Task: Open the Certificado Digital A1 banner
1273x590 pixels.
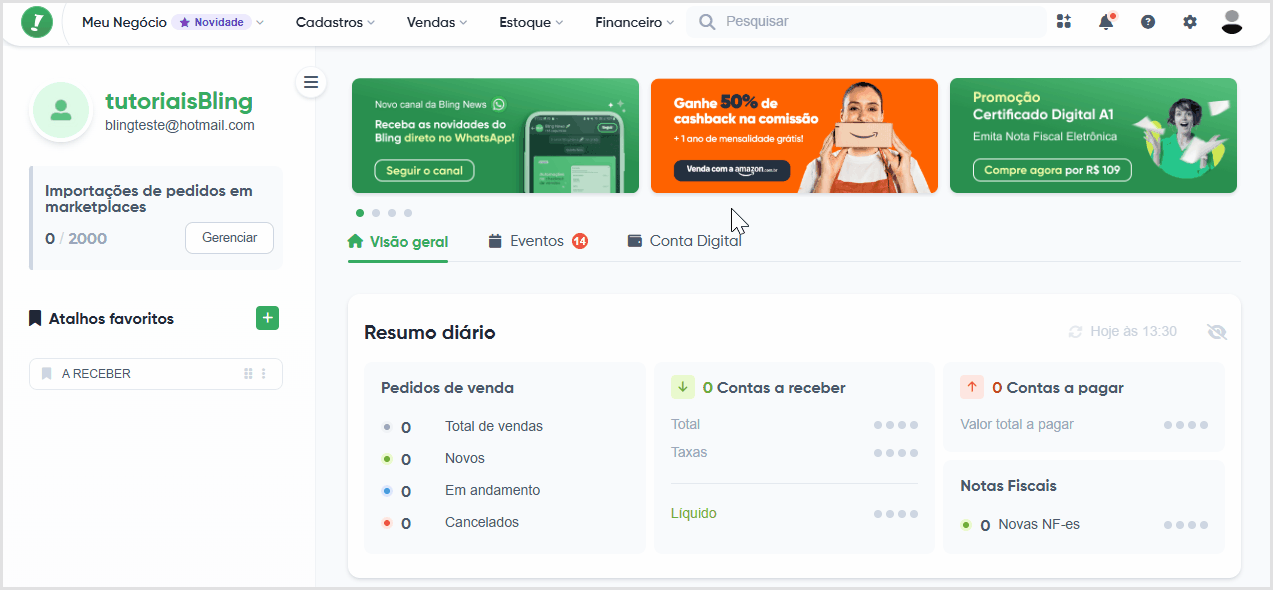Action: click(x=1093, y=135)
